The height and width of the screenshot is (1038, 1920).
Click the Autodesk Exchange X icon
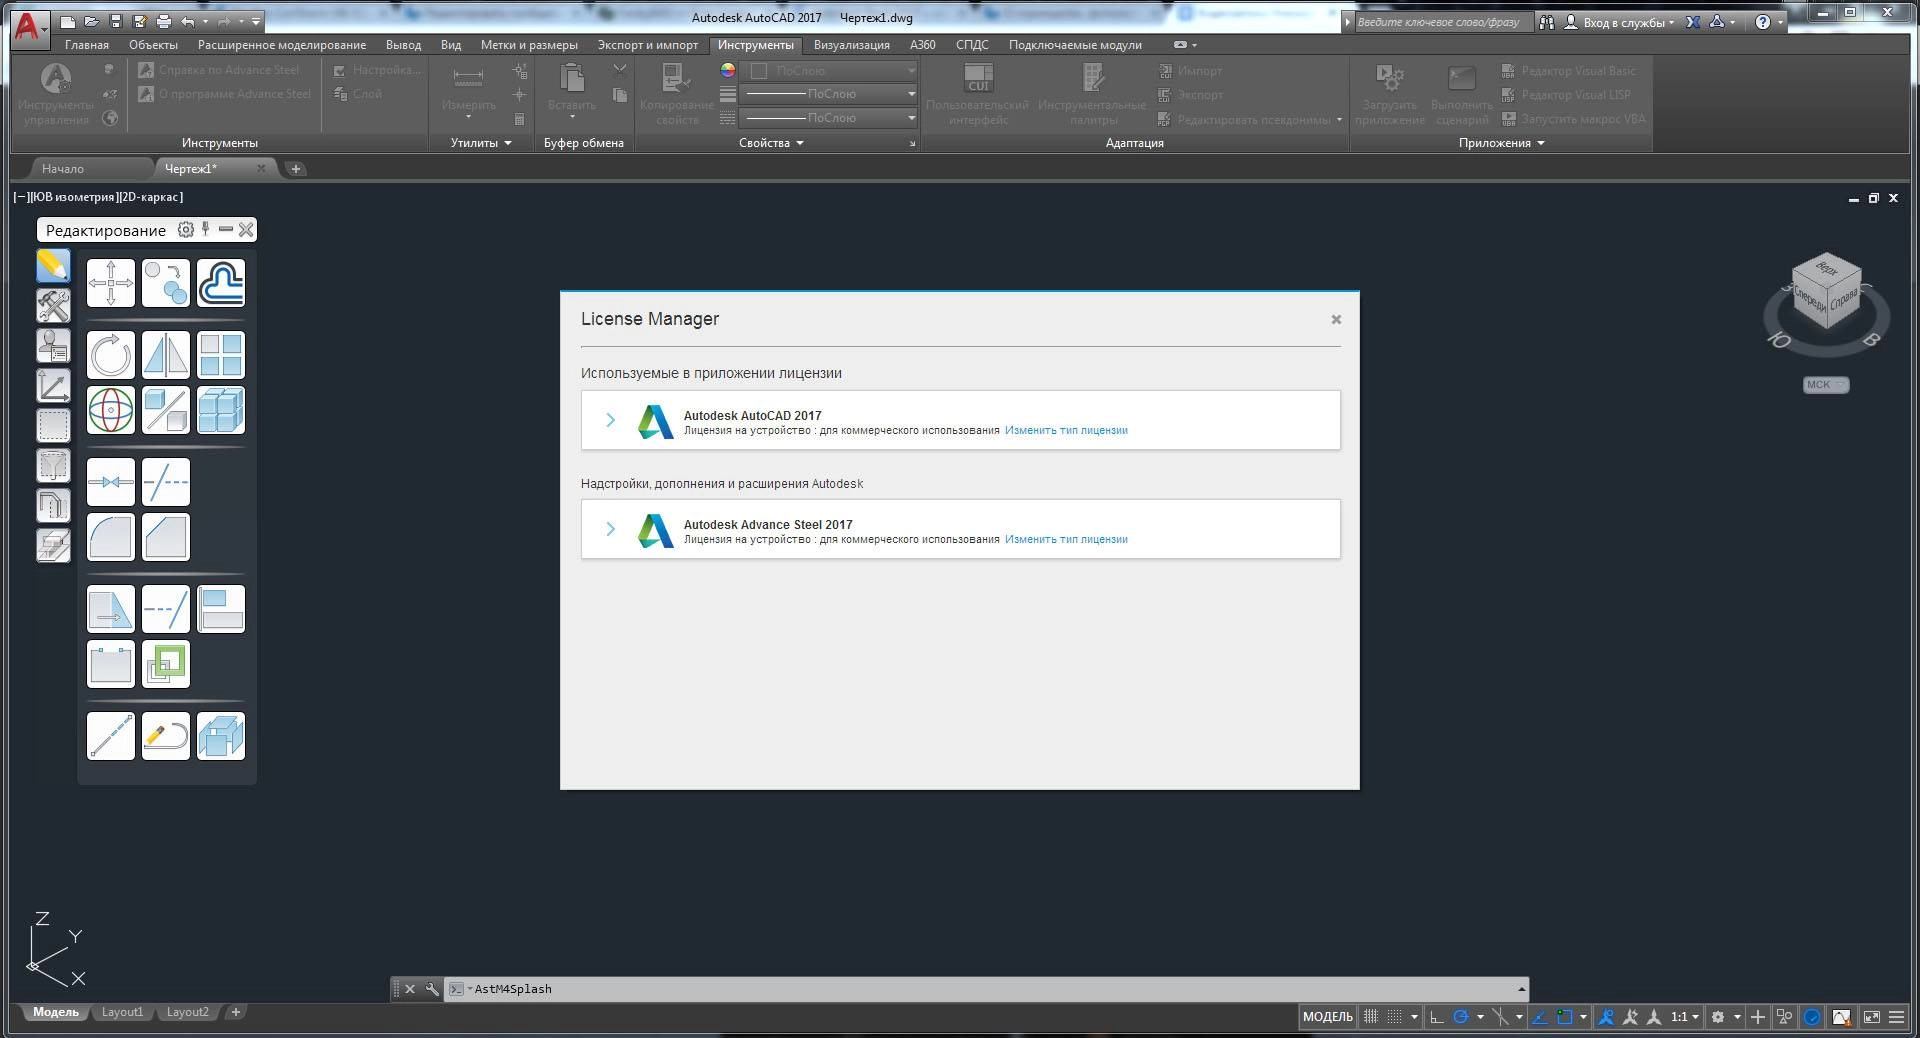click(x=1693, y=22)
